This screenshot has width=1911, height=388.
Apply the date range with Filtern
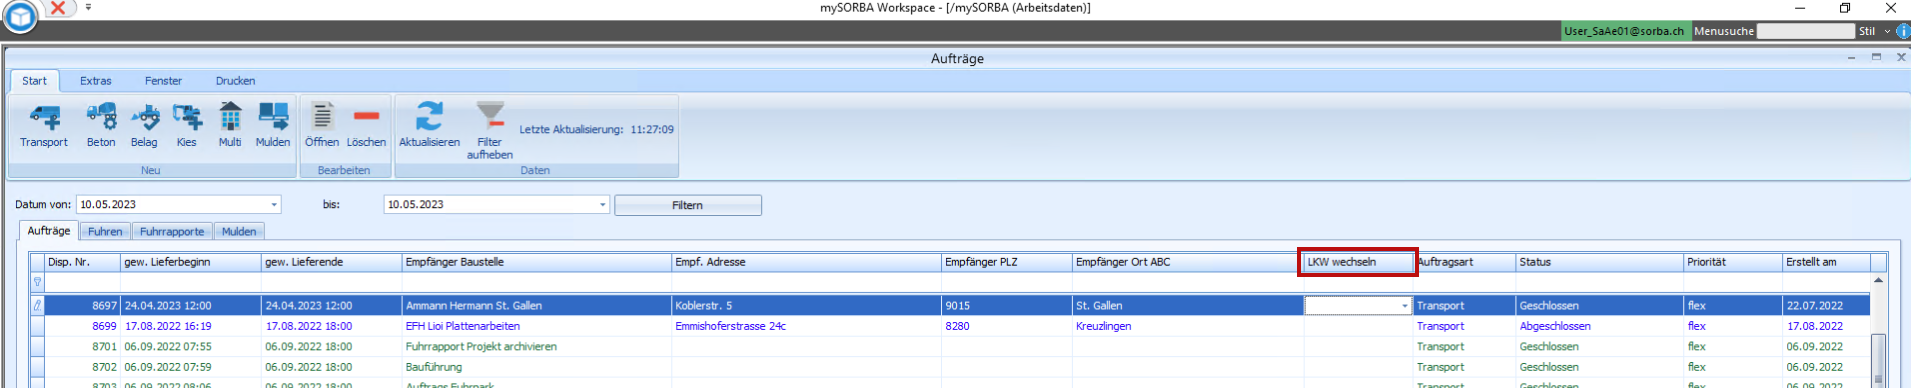pos(688,205)
